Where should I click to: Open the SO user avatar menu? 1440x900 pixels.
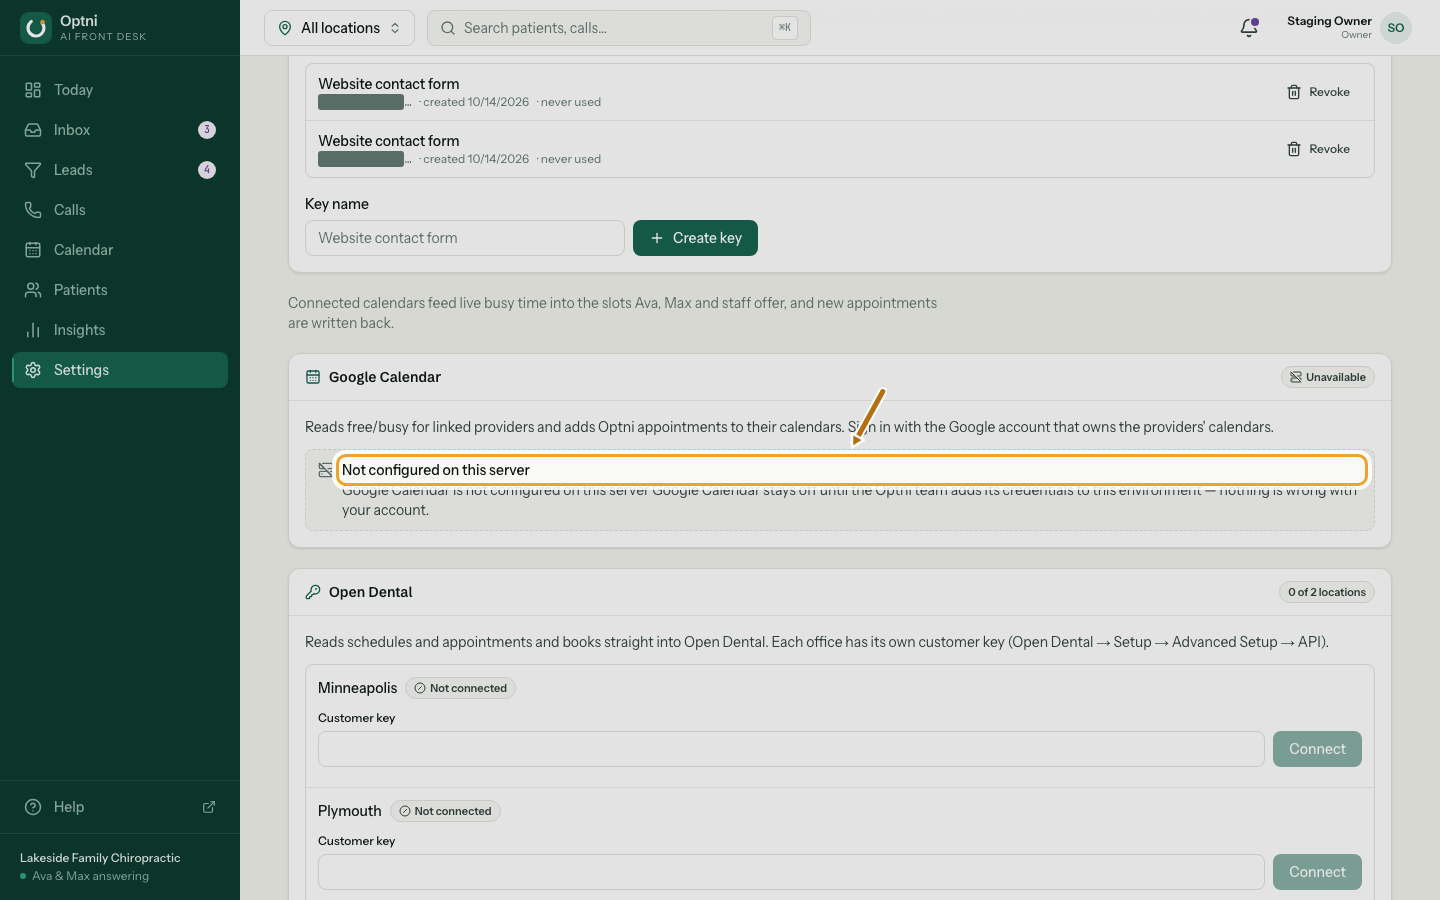[1396, 28]
